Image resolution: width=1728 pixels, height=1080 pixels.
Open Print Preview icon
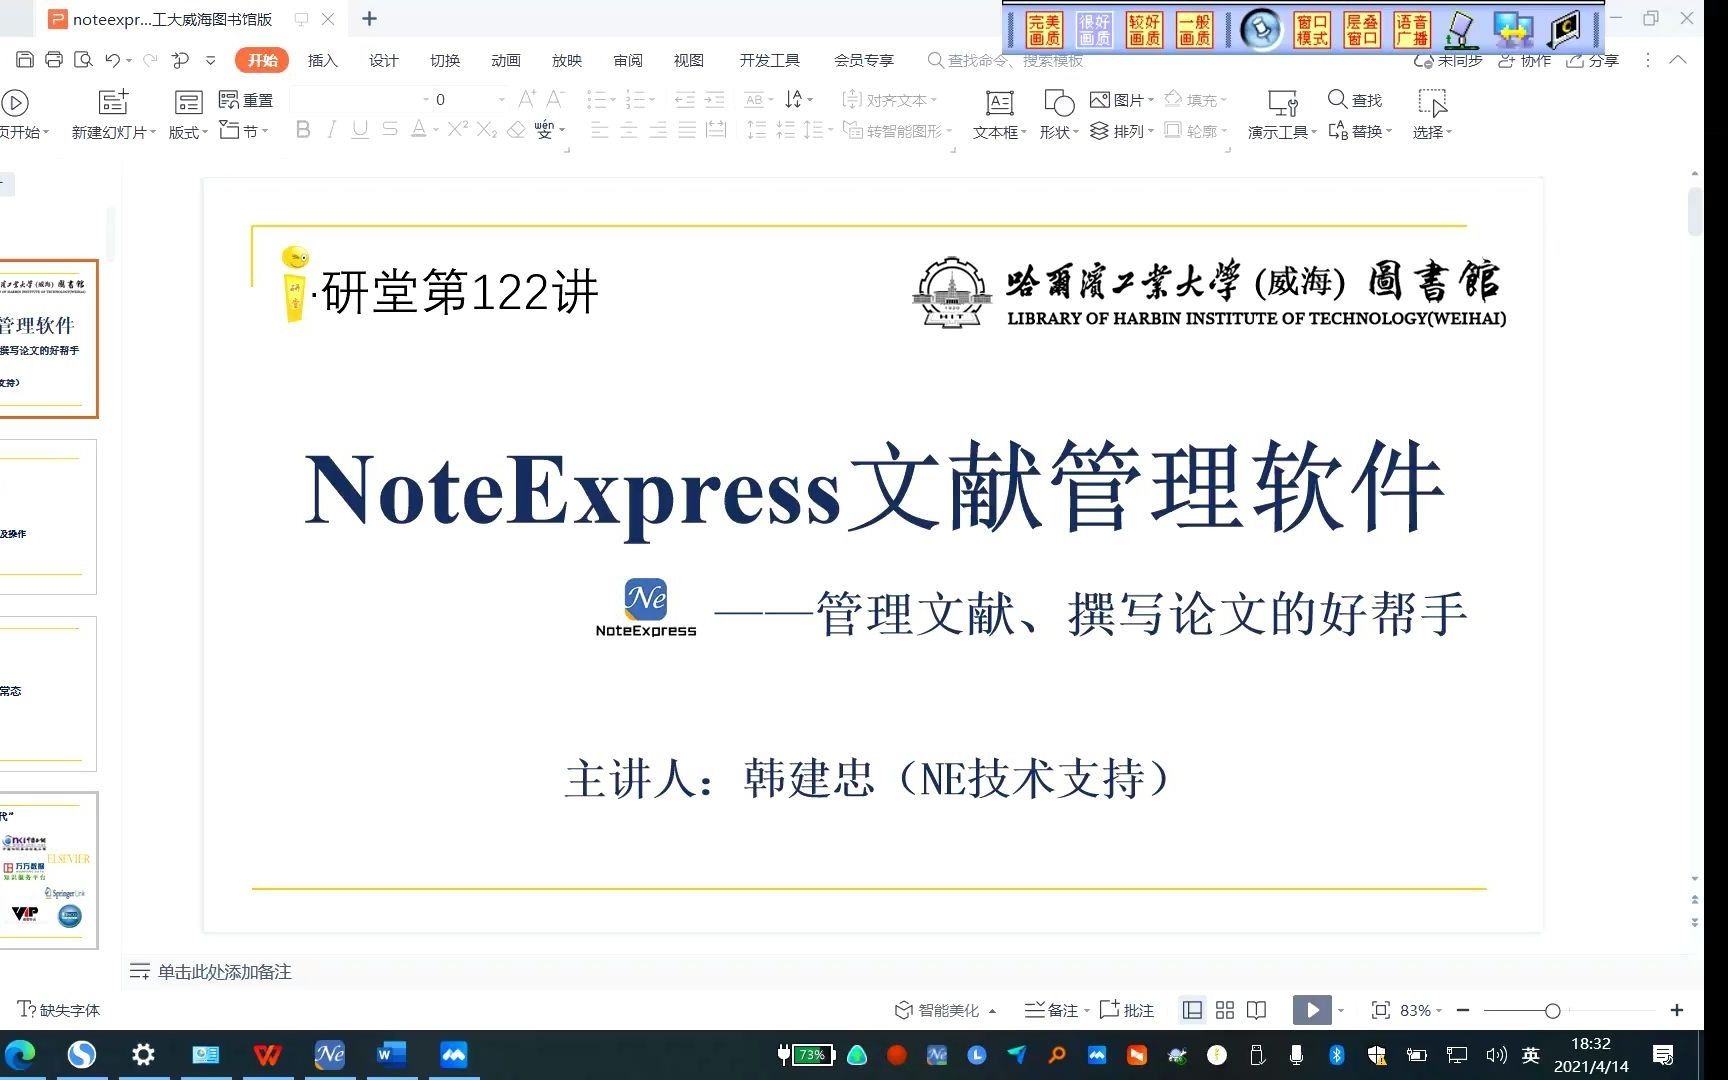(x=83, y=60)
